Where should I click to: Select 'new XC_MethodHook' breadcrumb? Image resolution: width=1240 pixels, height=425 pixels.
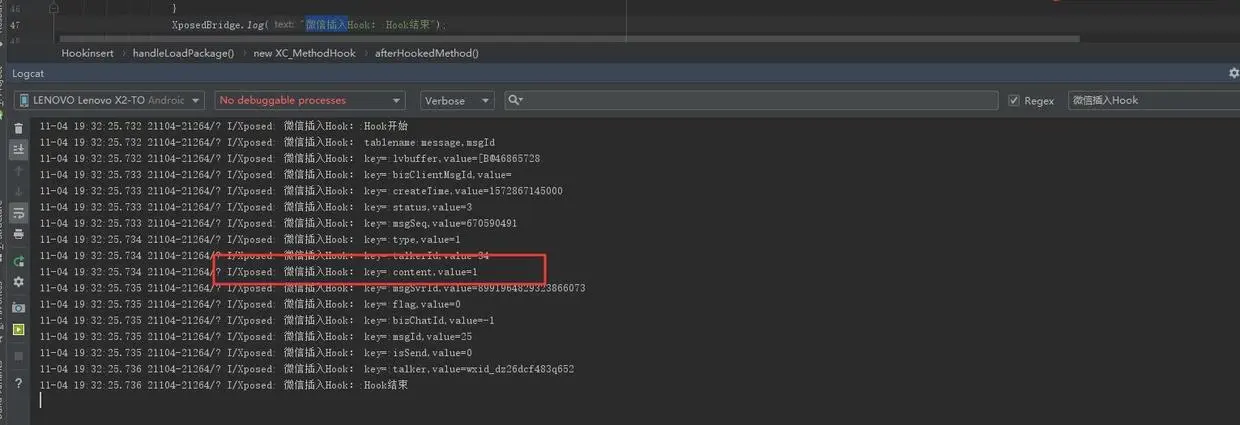click(304, 53)
